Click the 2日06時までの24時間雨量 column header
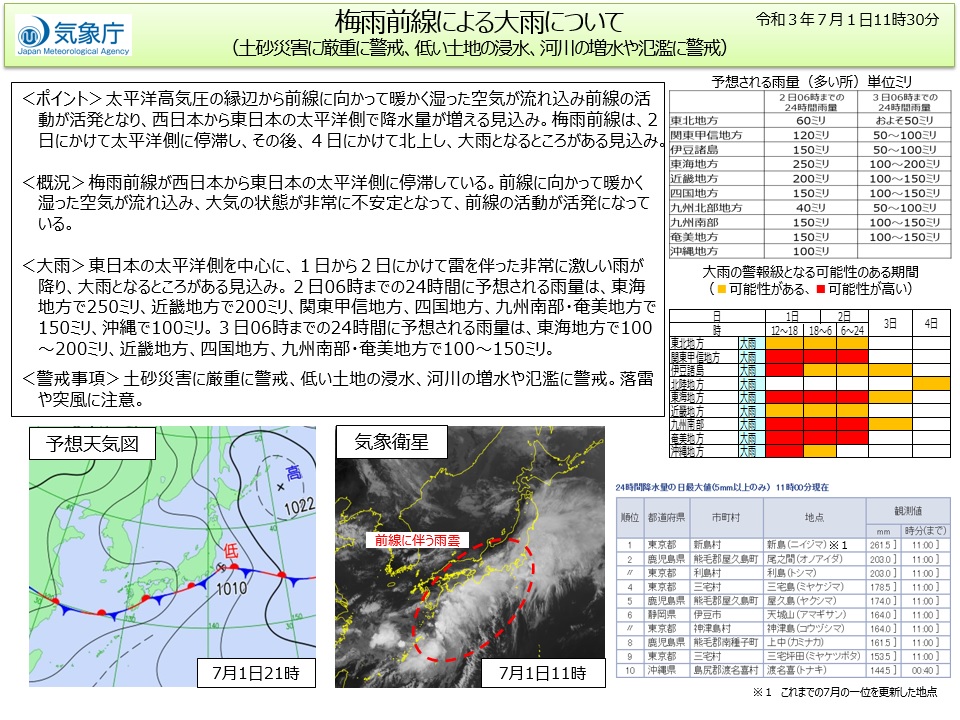The height and width of the screenshot is (720, 960). click(811, 102)
